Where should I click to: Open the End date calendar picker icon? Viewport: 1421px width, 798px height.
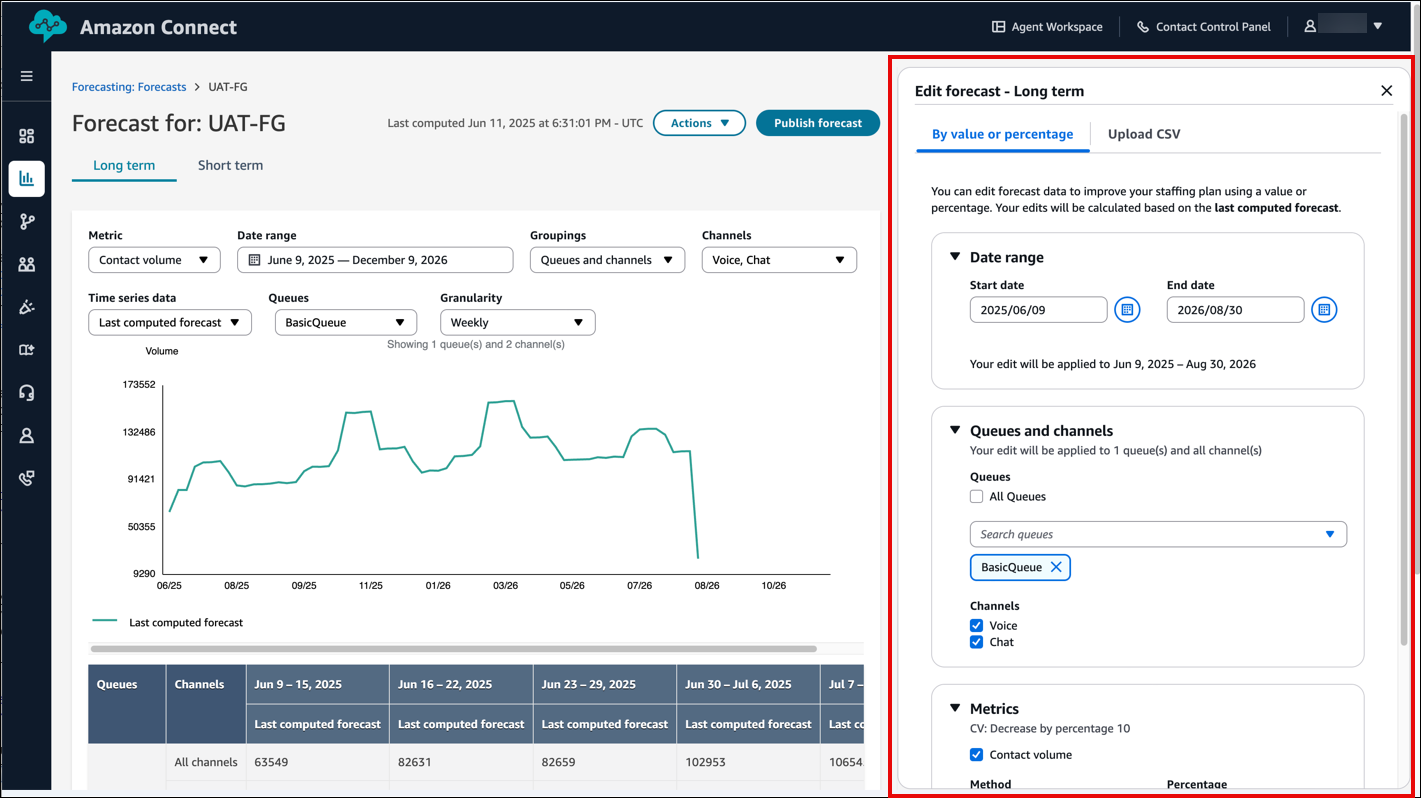[x=1324, y=309]
